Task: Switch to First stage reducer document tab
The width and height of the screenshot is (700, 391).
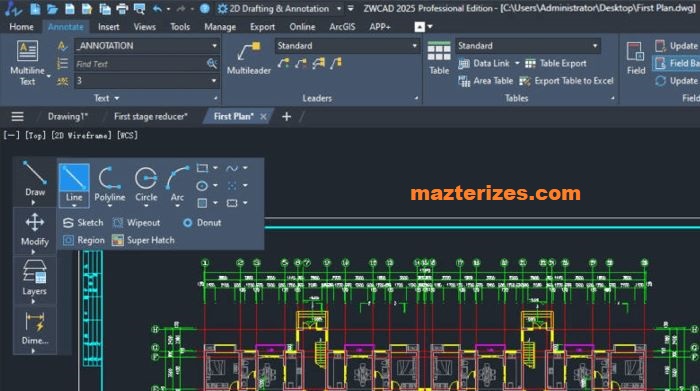Action: tap(150, 116)
